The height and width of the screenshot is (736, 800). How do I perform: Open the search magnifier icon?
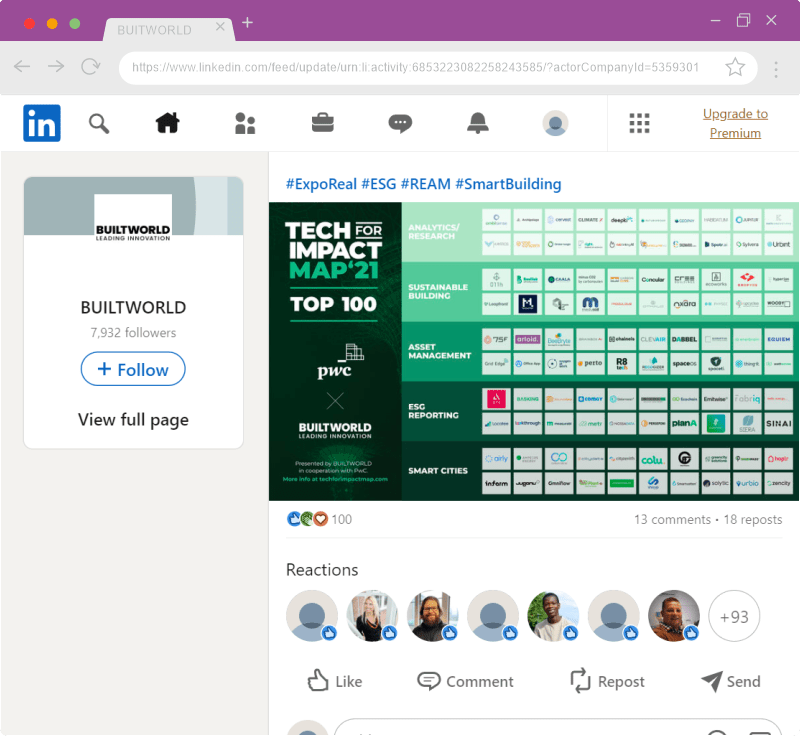(x=98, y=123)
